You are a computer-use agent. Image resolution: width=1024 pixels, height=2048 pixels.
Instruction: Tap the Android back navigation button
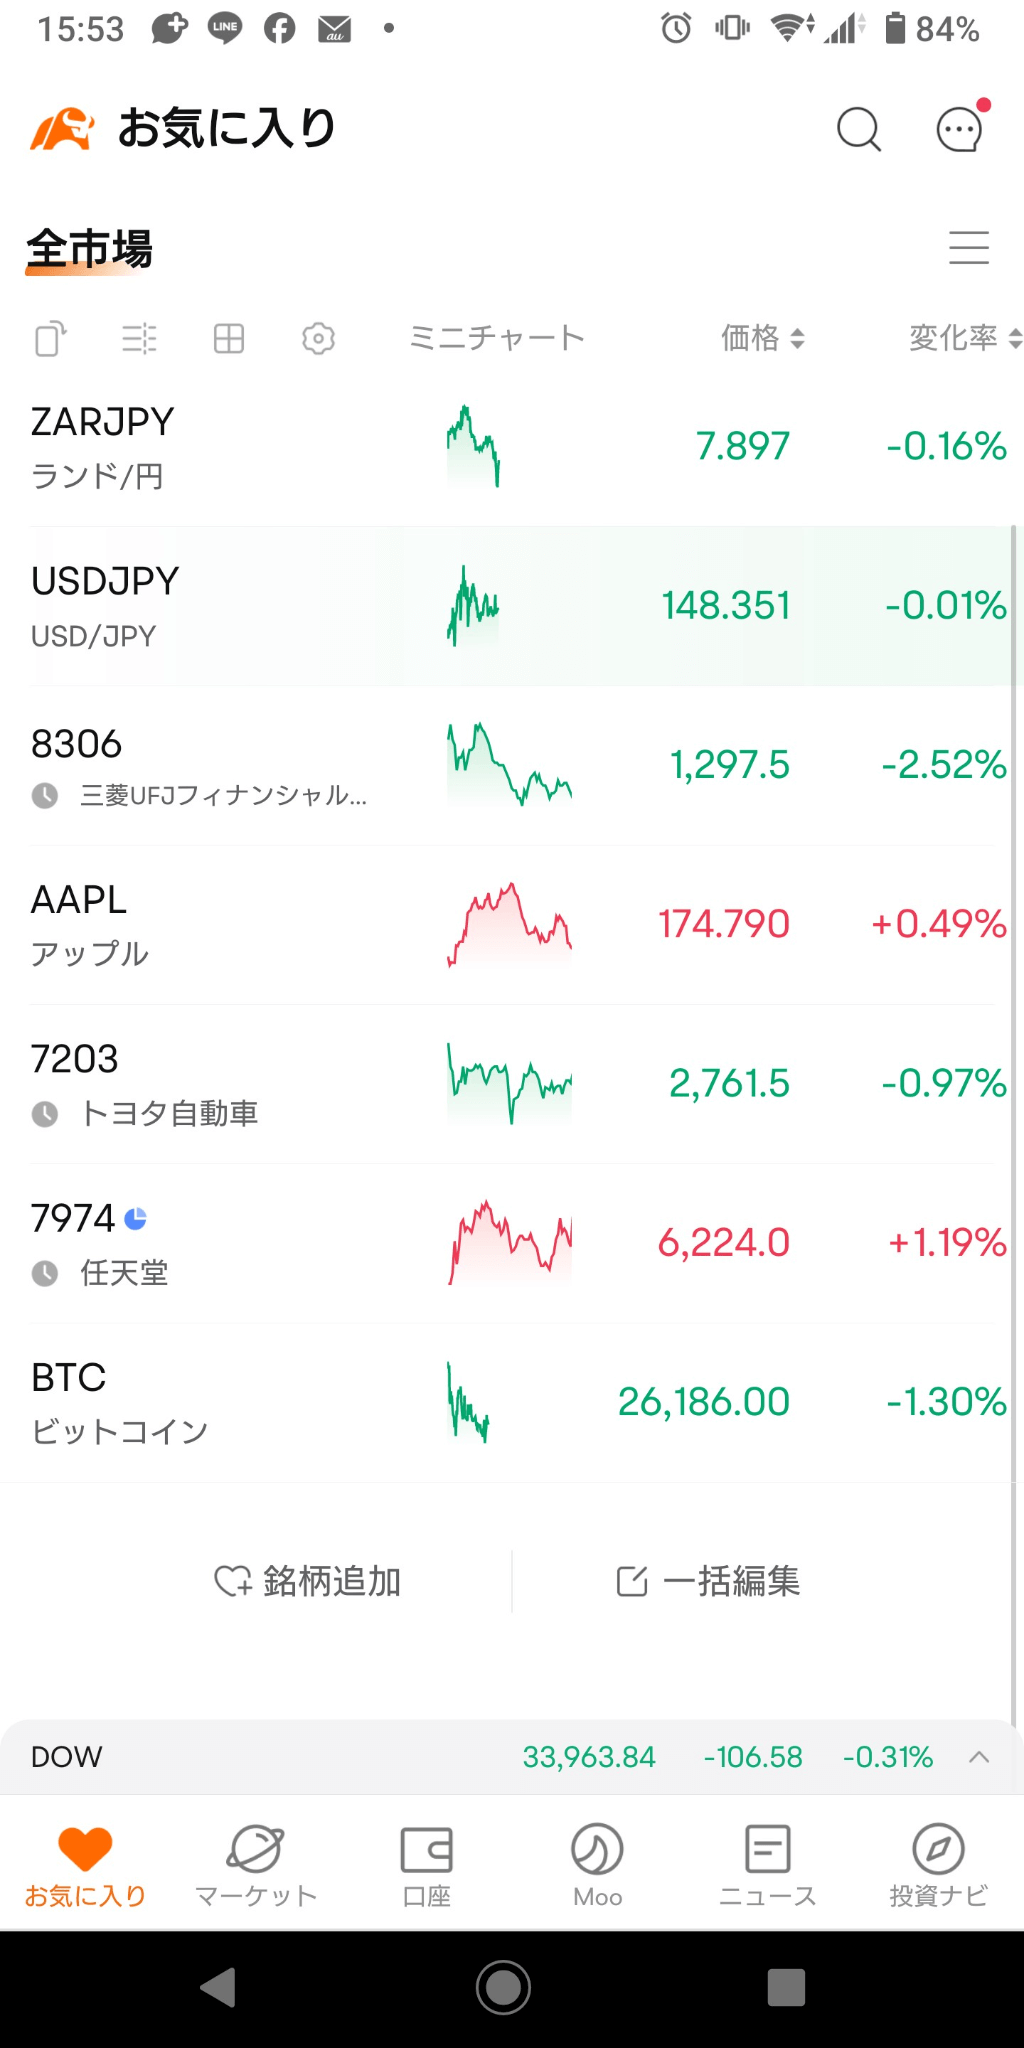218,1987
